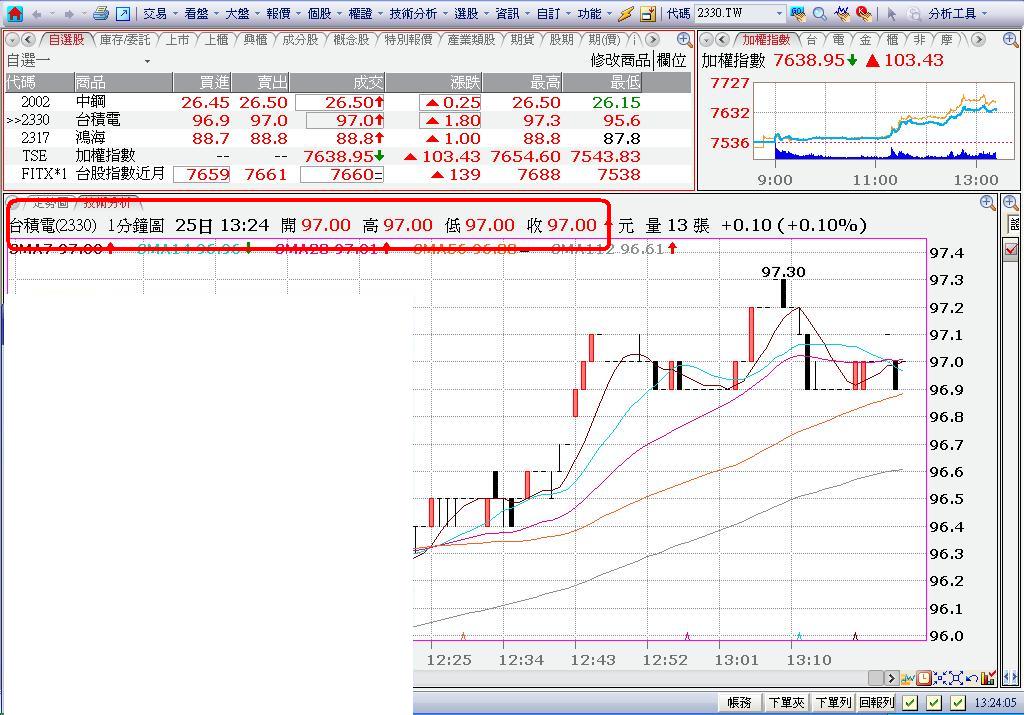
Task: Toggle the green checkbox next to 回報列
Action: point(910,703)
